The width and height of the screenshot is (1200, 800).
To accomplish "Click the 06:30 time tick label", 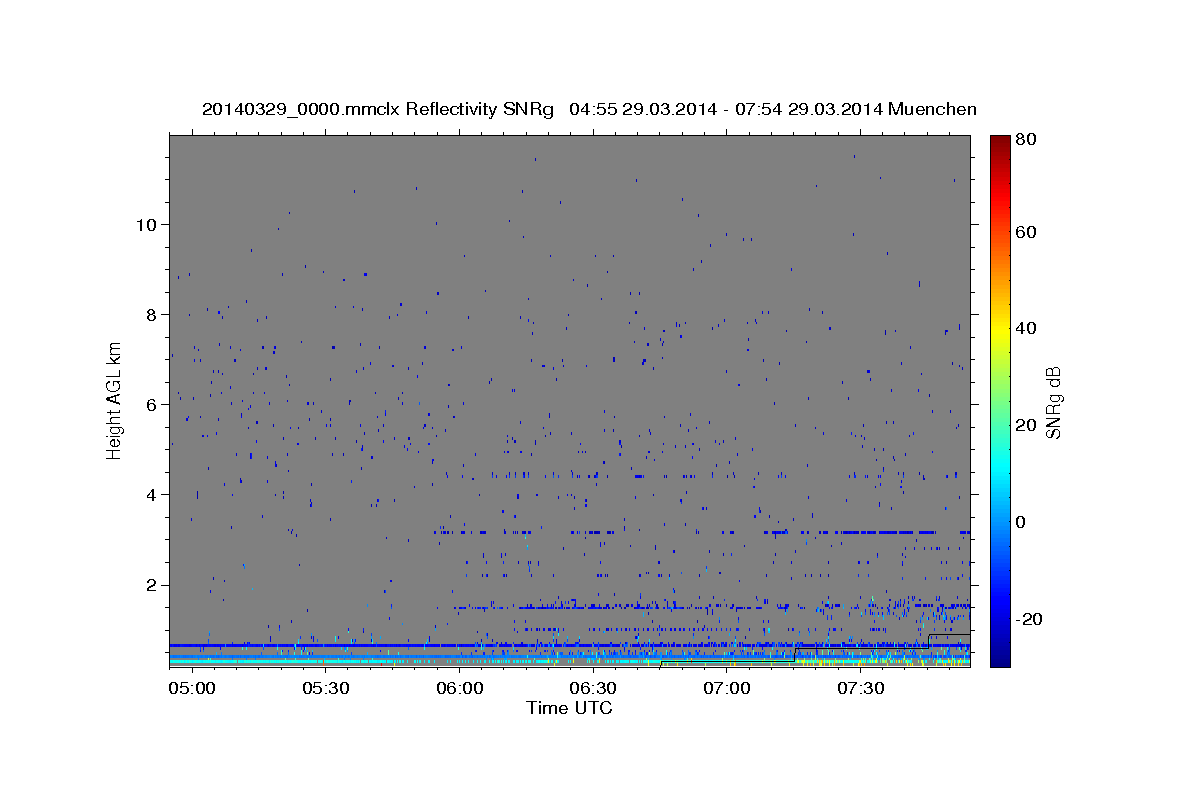I will (x=593, y=688).
